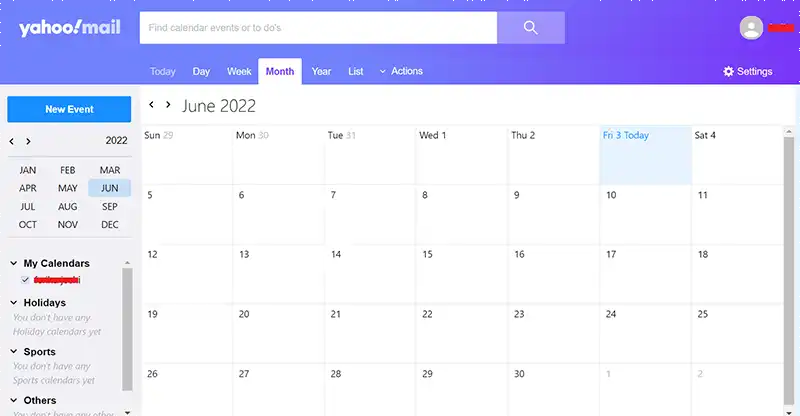This screenshot has height=416, width=800.
Task: Select June 21 day cell
Action: coord(370,334)
